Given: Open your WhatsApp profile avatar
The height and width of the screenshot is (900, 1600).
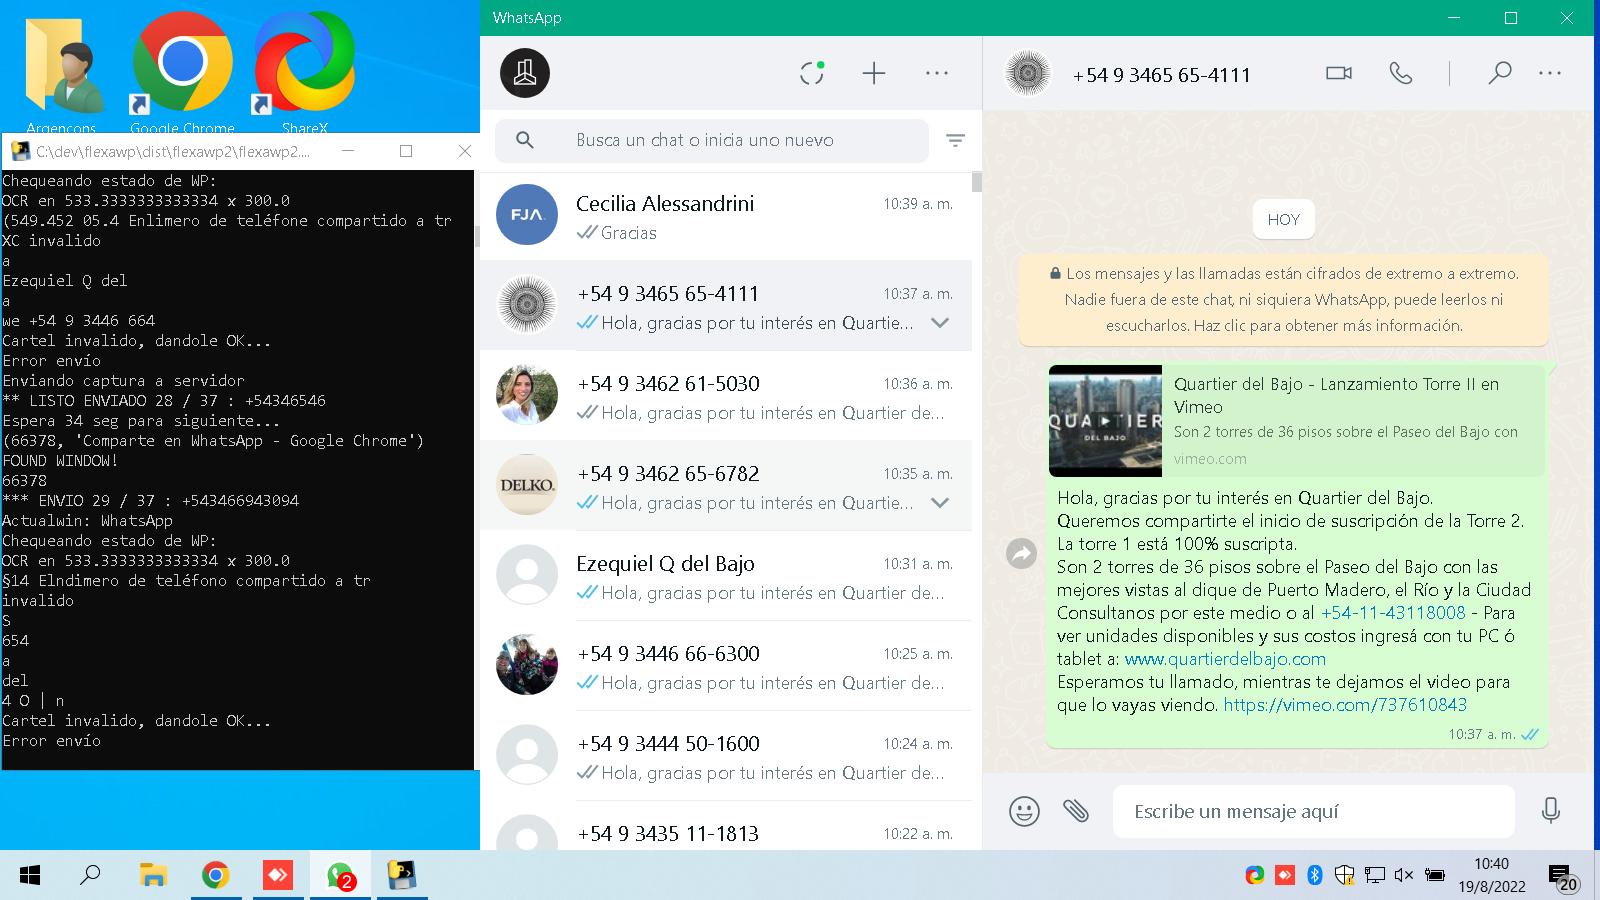Looking at the screenshot, I should 525,73.
